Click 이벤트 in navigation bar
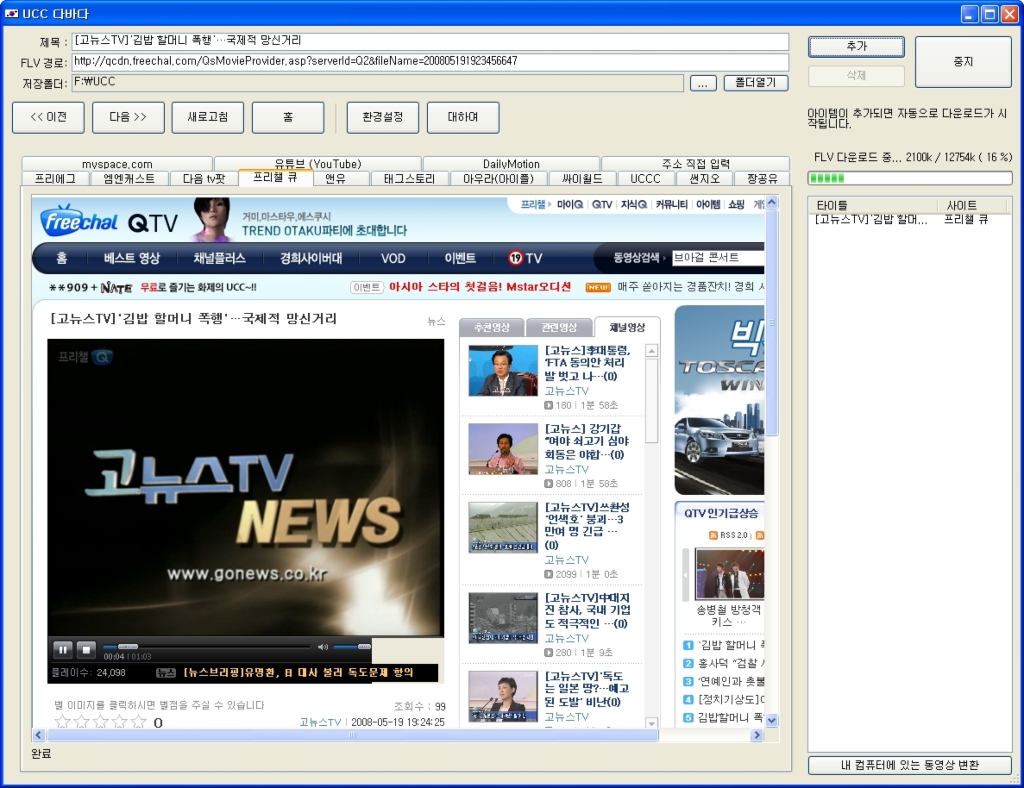Viewport: 1024px width, 788px height. coord(460,258)
